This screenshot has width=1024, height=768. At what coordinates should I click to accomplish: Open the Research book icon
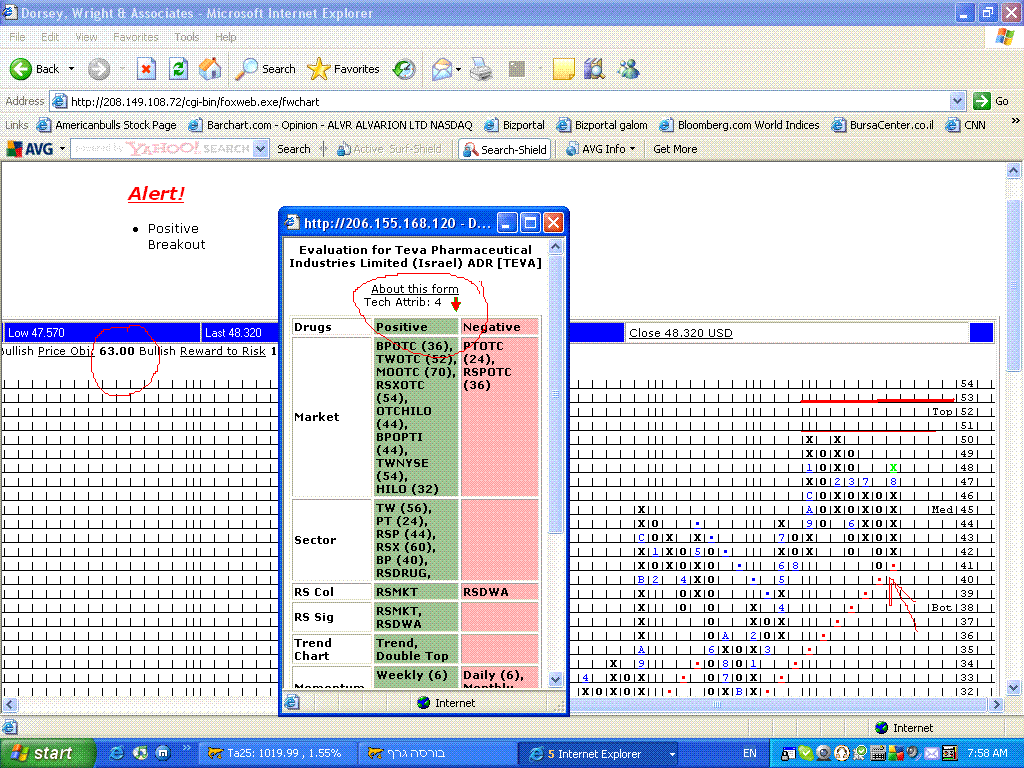pyautogui.click(x=594, y=69)
